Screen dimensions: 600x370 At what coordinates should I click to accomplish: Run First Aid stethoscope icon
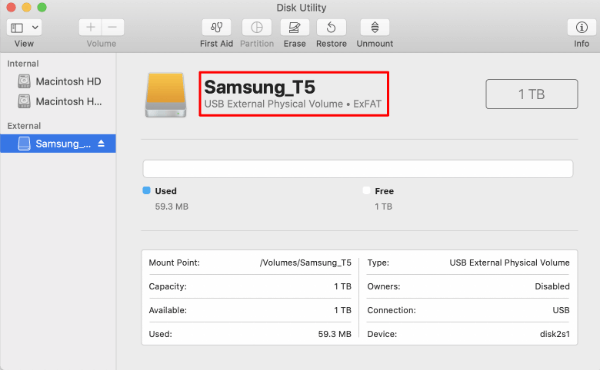pyautogui.click(x=216, y=27)
